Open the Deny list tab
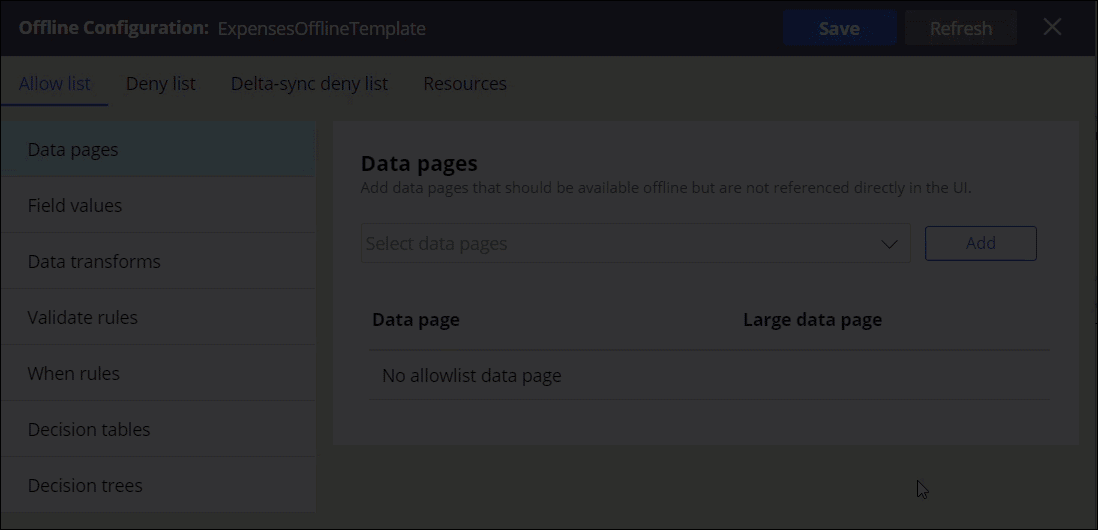 pyautogui.click(x=161, y=84)
